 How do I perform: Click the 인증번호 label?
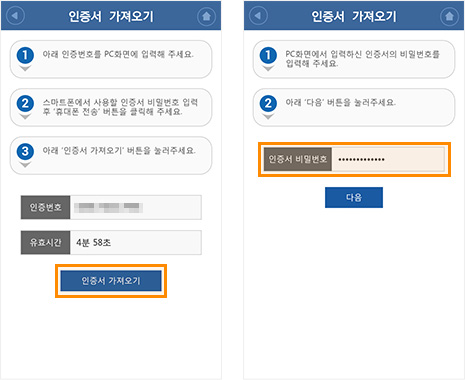click(x=45, y=207)
